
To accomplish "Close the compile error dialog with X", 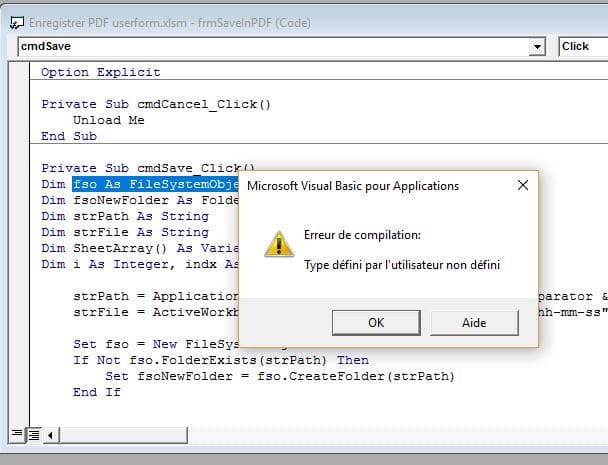I will (522, 185).
